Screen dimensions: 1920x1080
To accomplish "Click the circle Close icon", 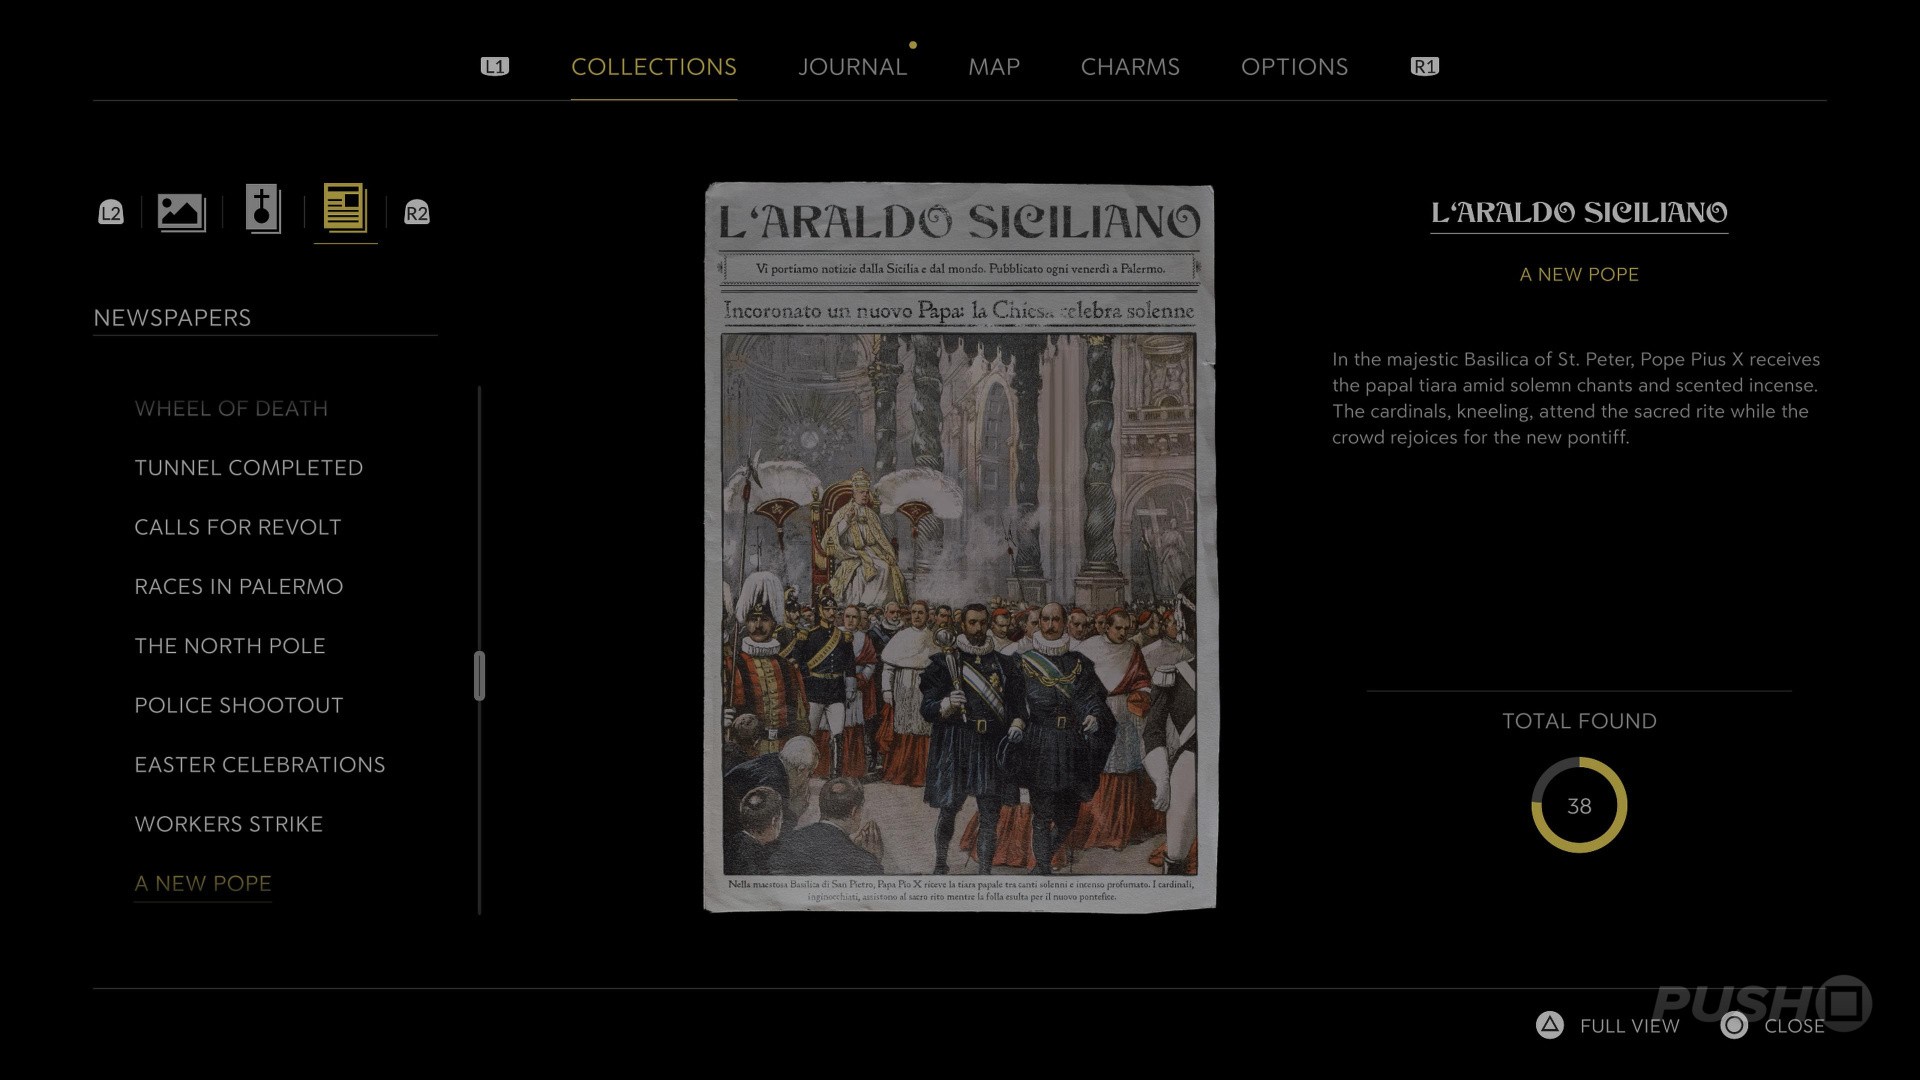I will (1734, 1025).
